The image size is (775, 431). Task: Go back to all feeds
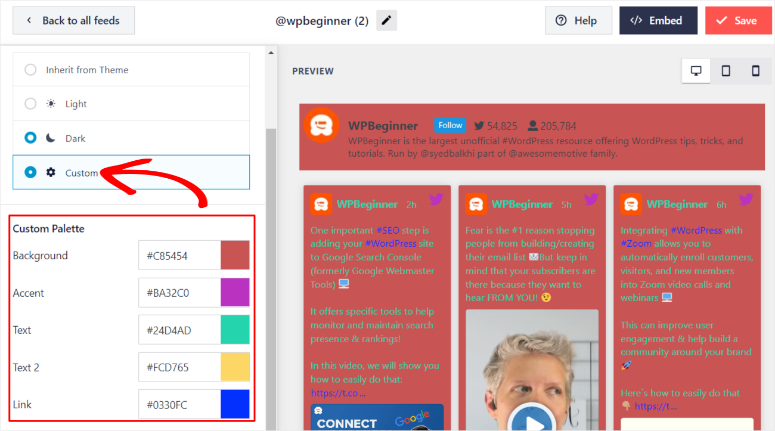click(x=74, y=21)
